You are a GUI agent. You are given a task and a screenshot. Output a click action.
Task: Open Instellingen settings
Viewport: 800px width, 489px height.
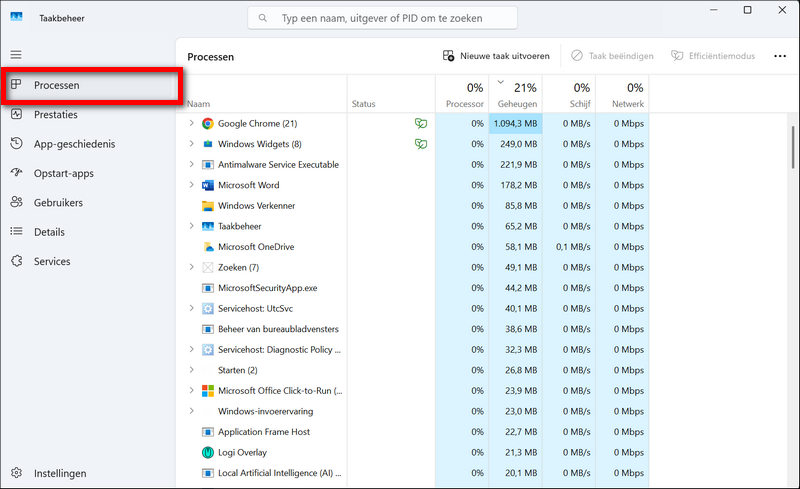coord(60,473)
